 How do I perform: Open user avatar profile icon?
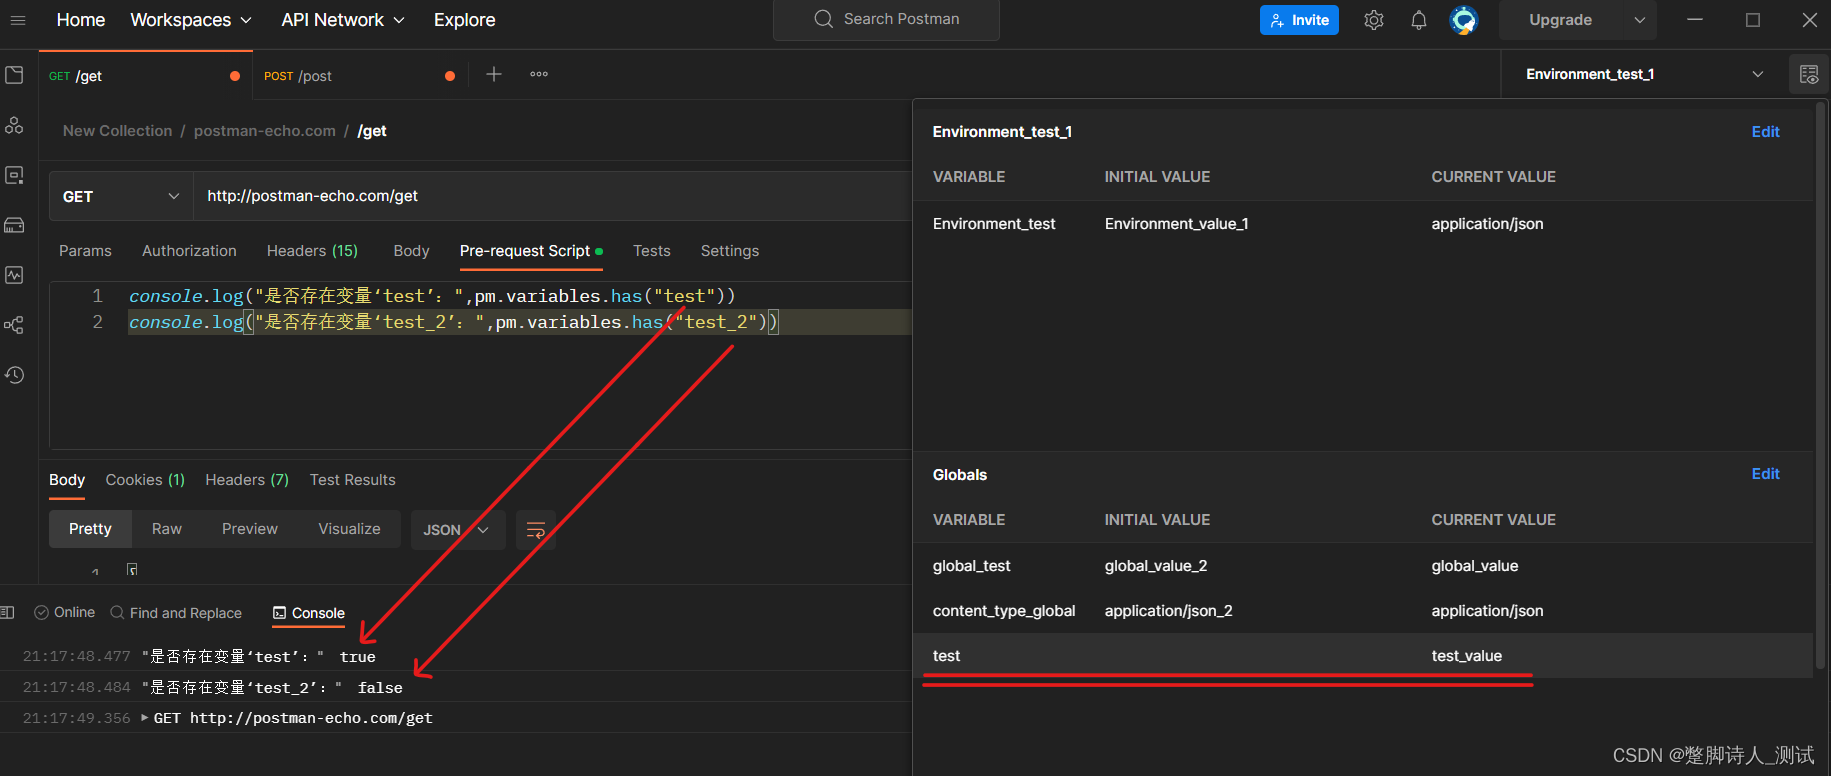1464,20
